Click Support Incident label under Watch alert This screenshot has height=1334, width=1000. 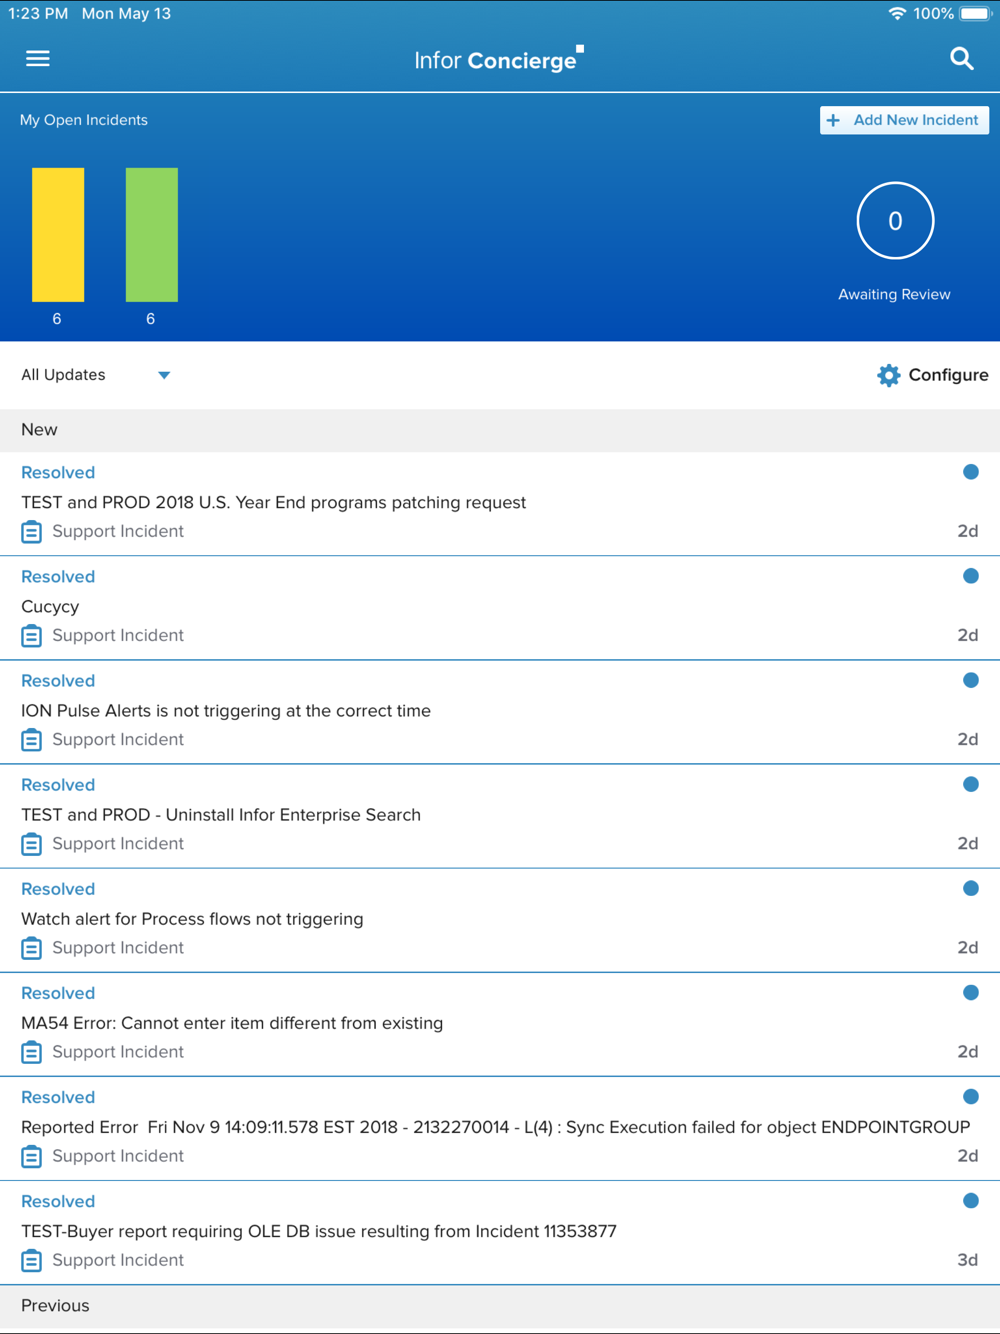118,948
